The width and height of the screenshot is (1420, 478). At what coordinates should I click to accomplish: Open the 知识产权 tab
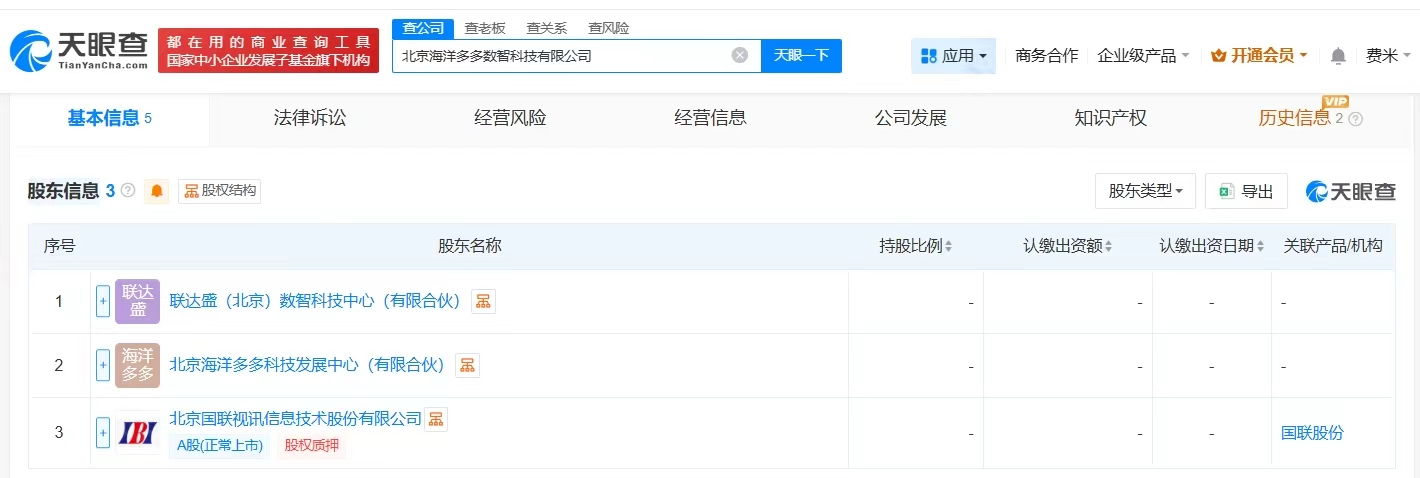(x=1110, y=118)
